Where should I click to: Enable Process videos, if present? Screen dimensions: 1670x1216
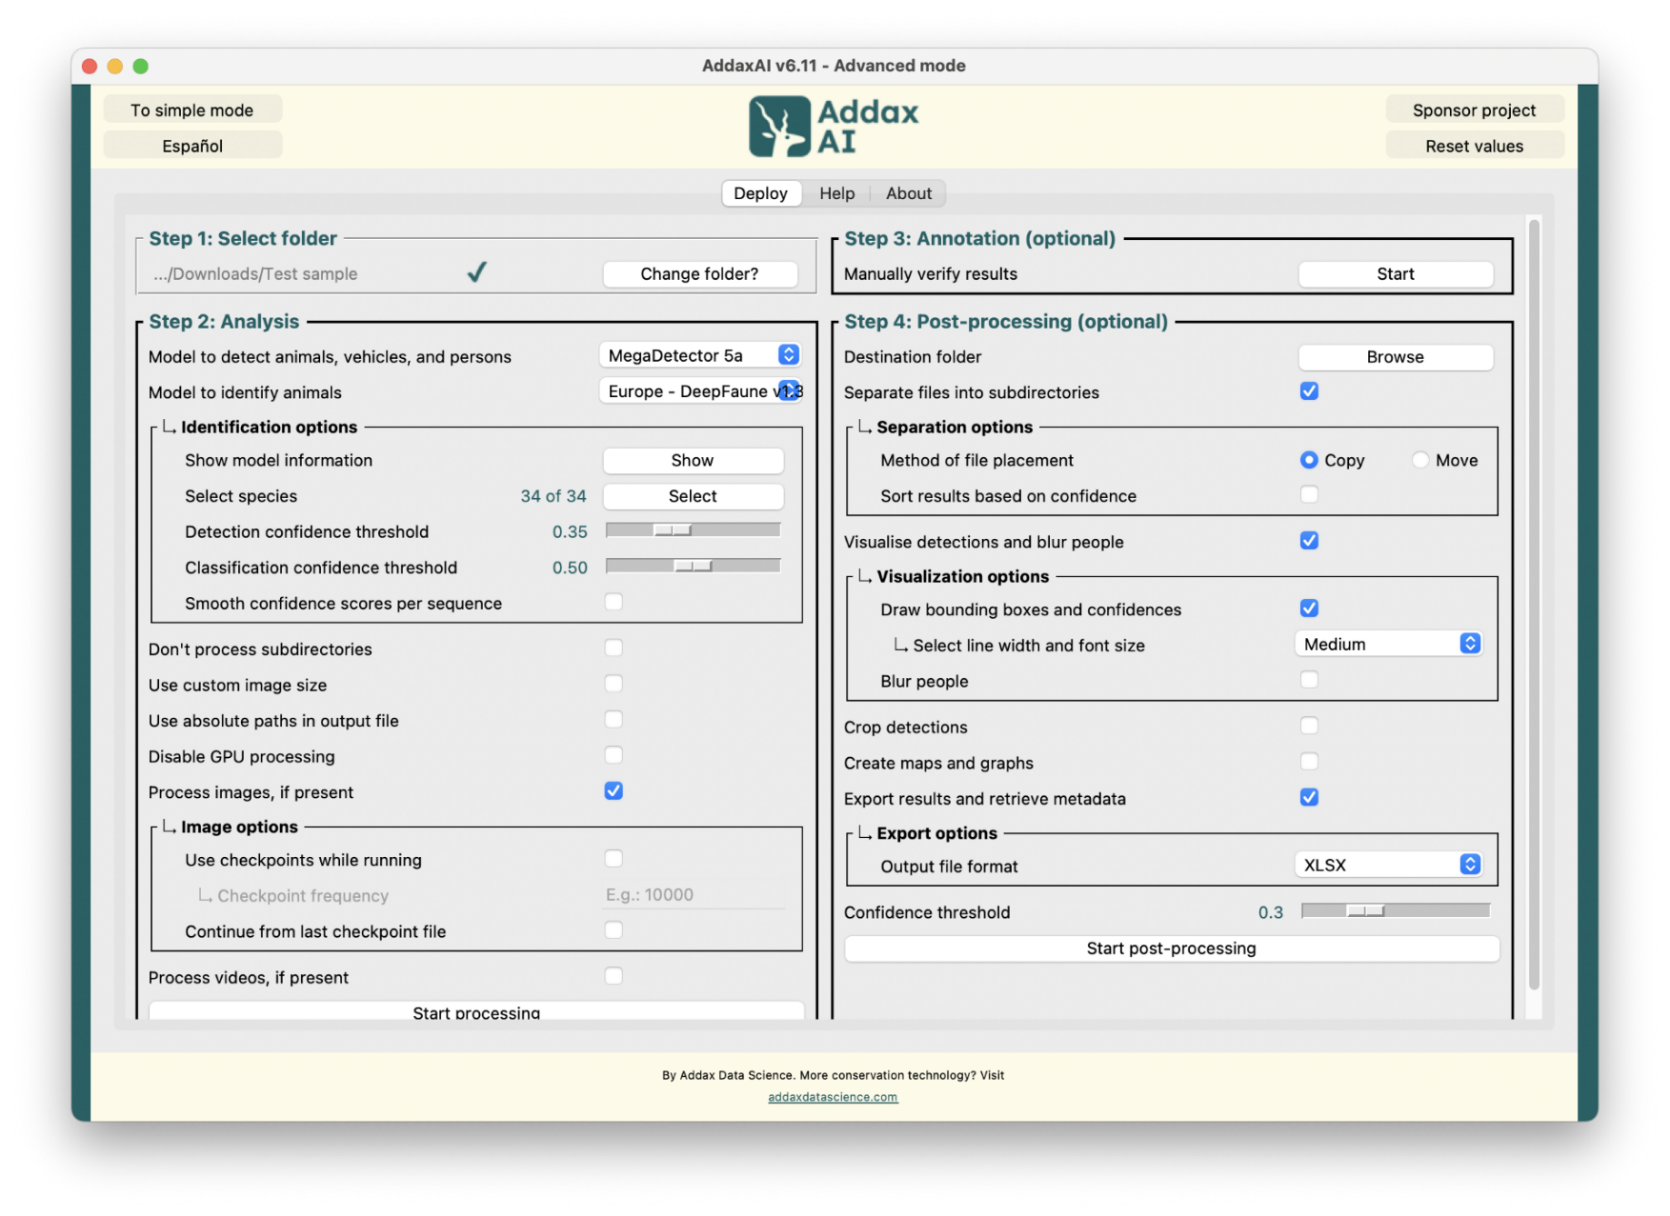coord(613,976)
